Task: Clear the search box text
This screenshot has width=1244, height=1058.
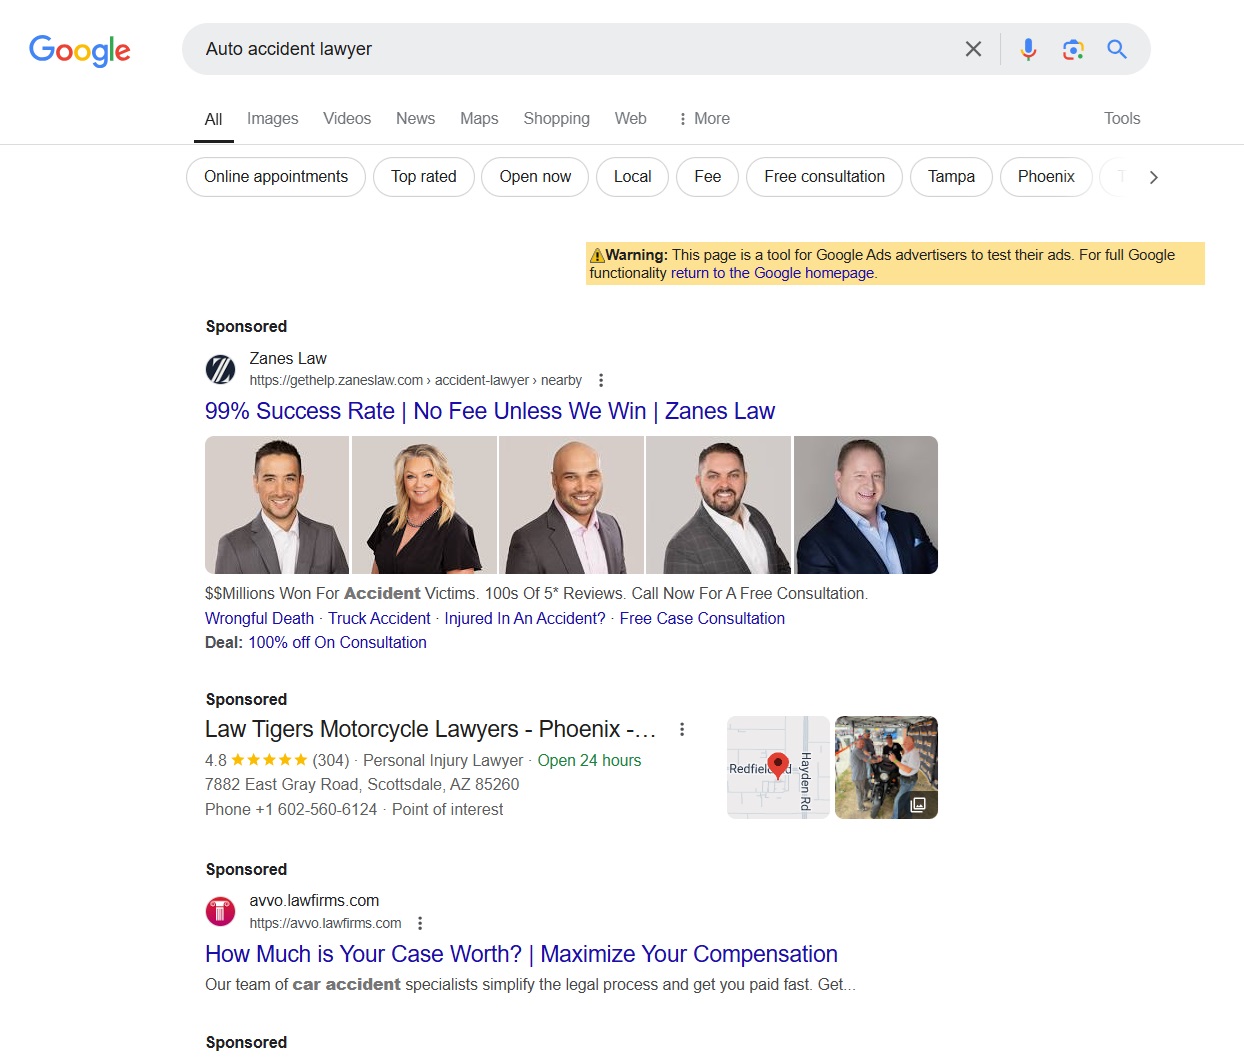Action: (973, 49)
